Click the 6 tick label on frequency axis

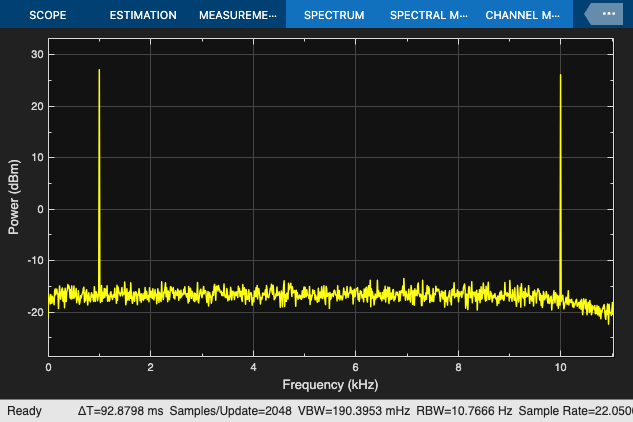click(x=355, y=367)
